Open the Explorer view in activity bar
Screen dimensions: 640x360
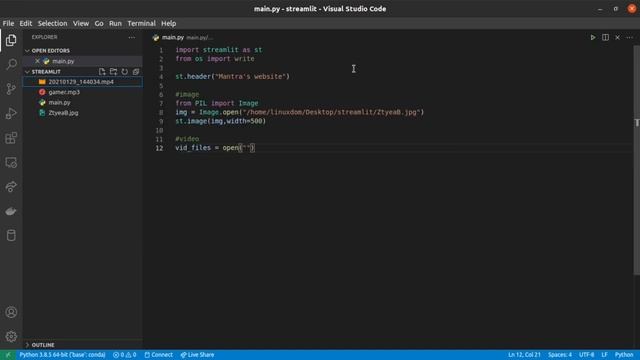[11, 40]
